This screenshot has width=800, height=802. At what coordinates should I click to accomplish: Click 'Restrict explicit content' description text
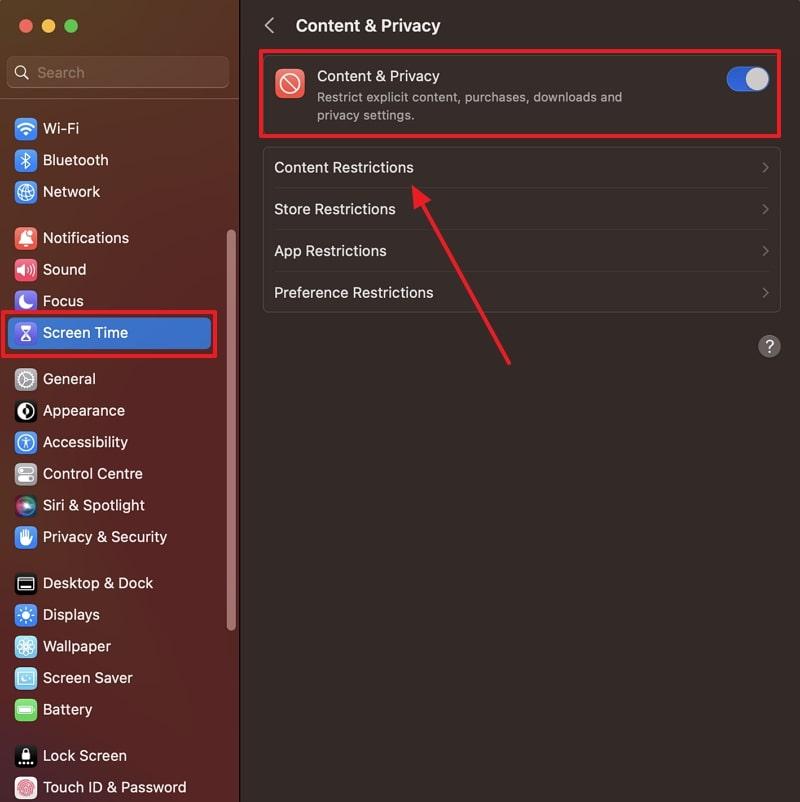click(469, 106)
